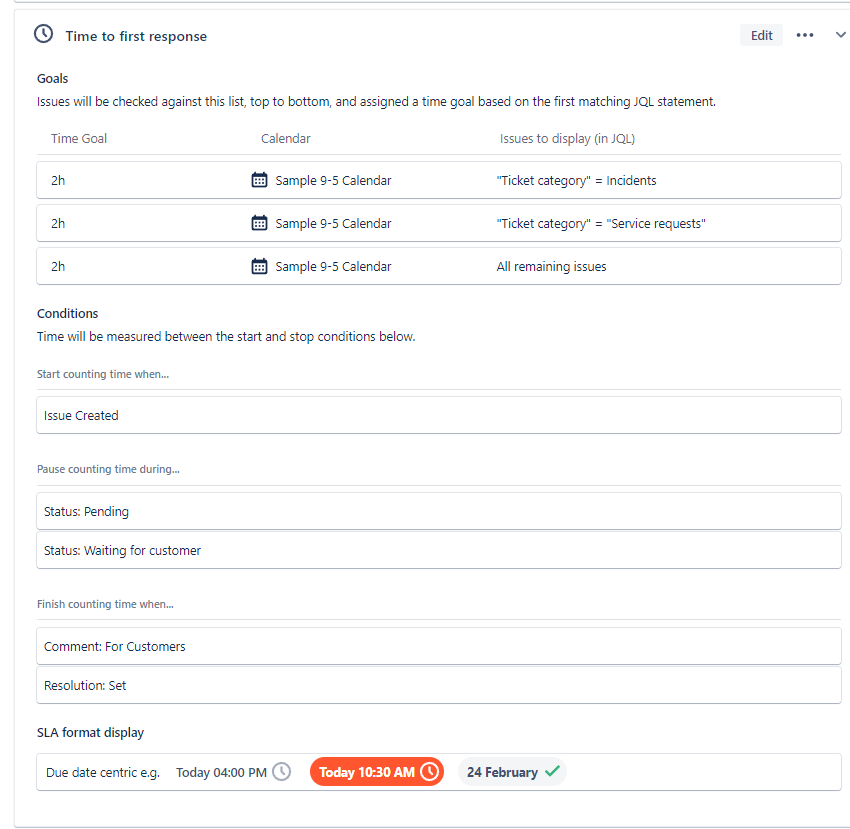Select the Incidents goal row
This screenshot has width=850, height=829.
[439, 180]
